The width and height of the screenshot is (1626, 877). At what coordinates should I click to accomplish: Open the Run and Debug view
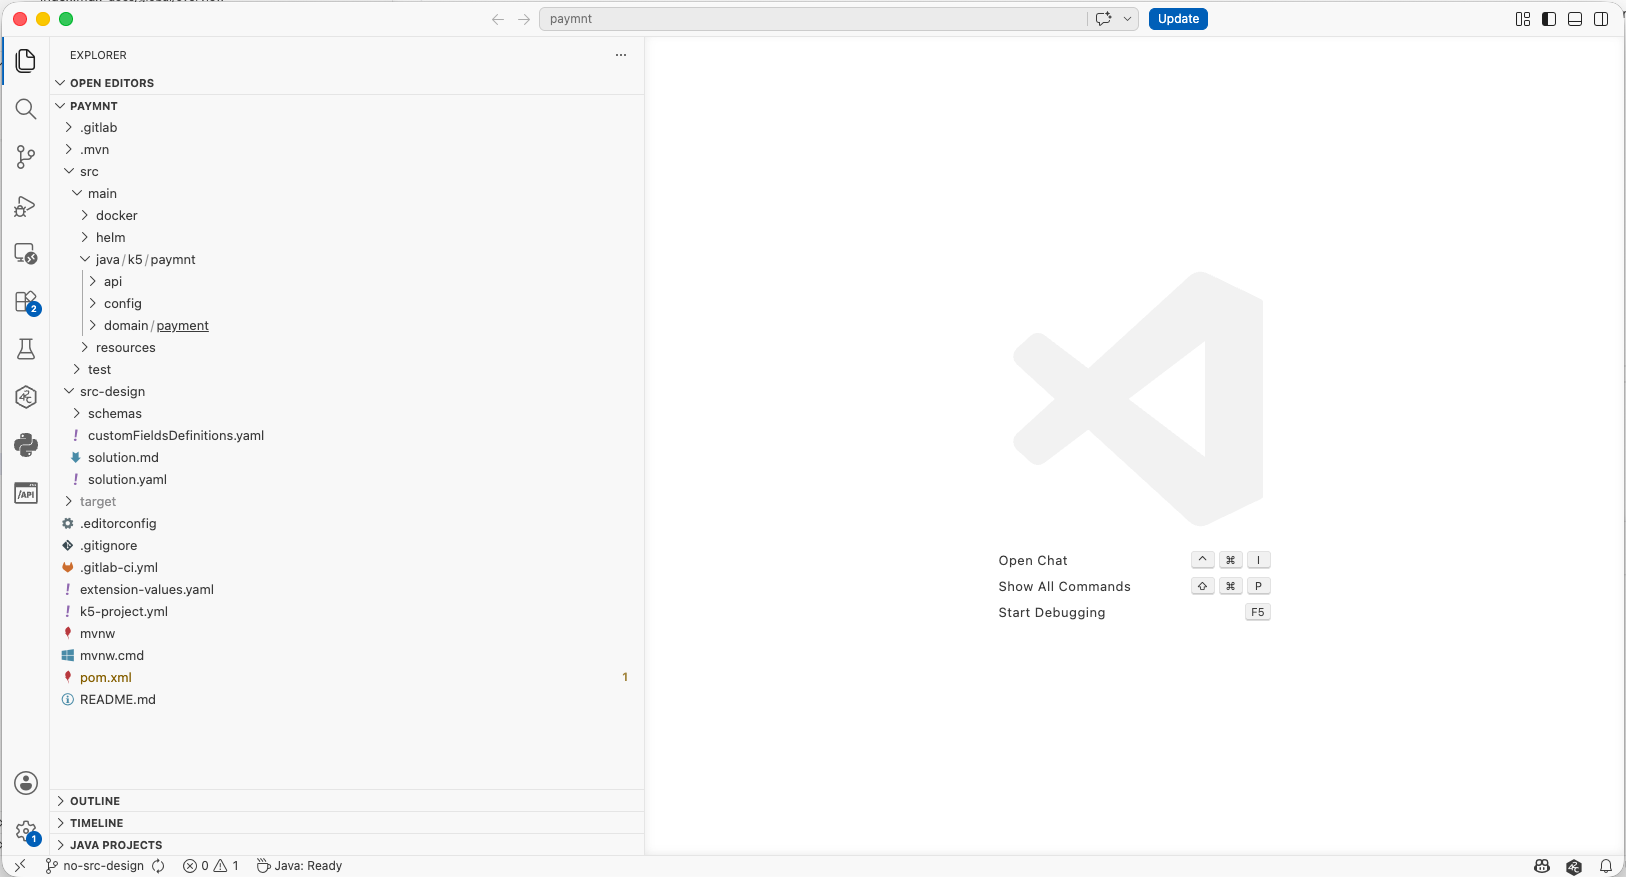tap(26, 206)
